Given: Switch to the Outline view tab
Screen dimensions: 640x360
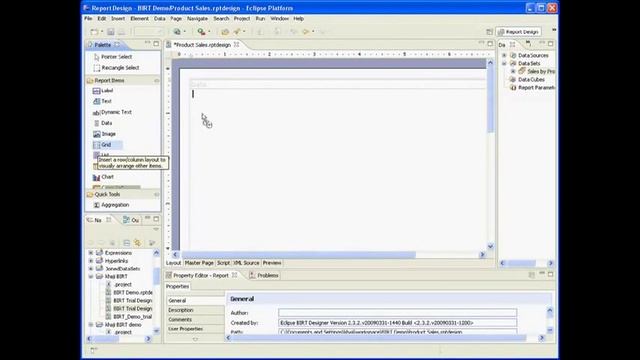Looking at the screenshot, I should 131,220.
